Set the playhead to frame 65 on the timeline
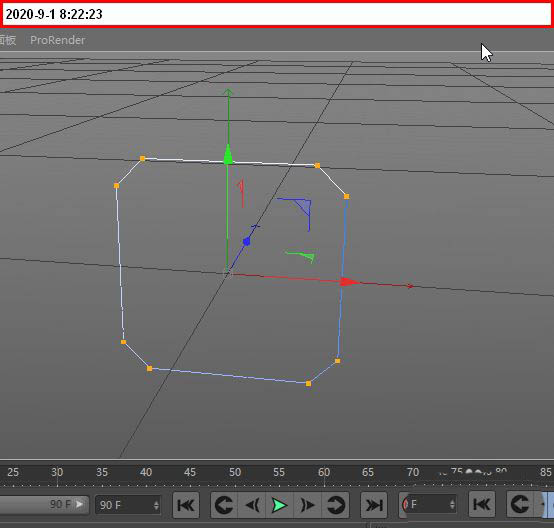Image resolution: width=554 pixels, height=528 pixels. [x=367, y=473]
